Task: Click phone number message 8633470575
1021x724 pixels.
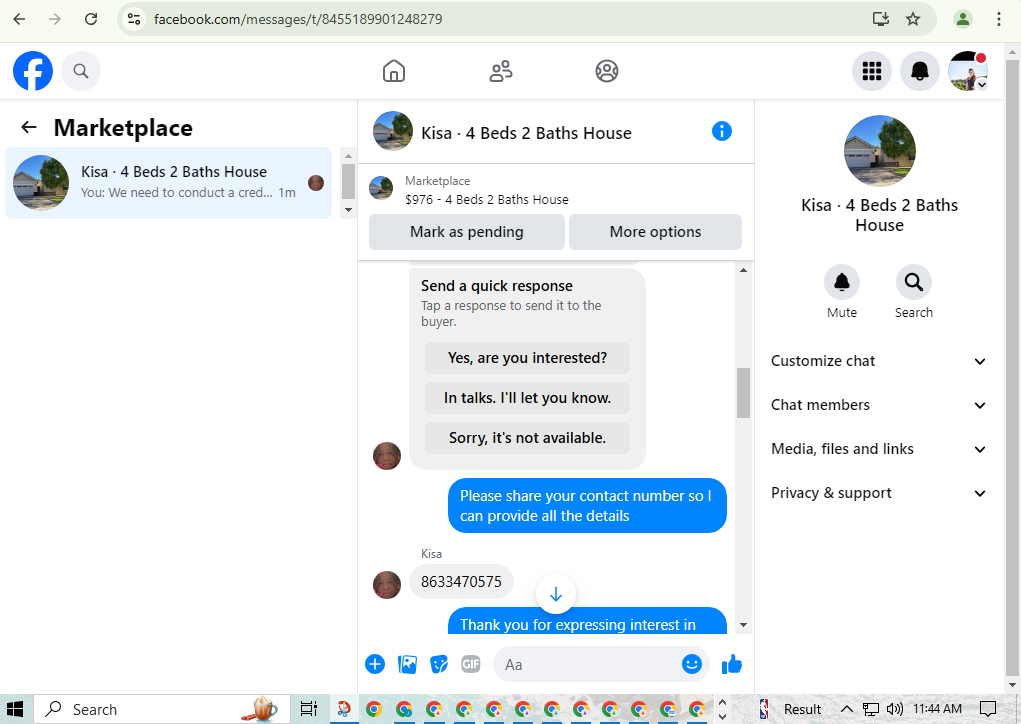Action: (x=461, y=581)
